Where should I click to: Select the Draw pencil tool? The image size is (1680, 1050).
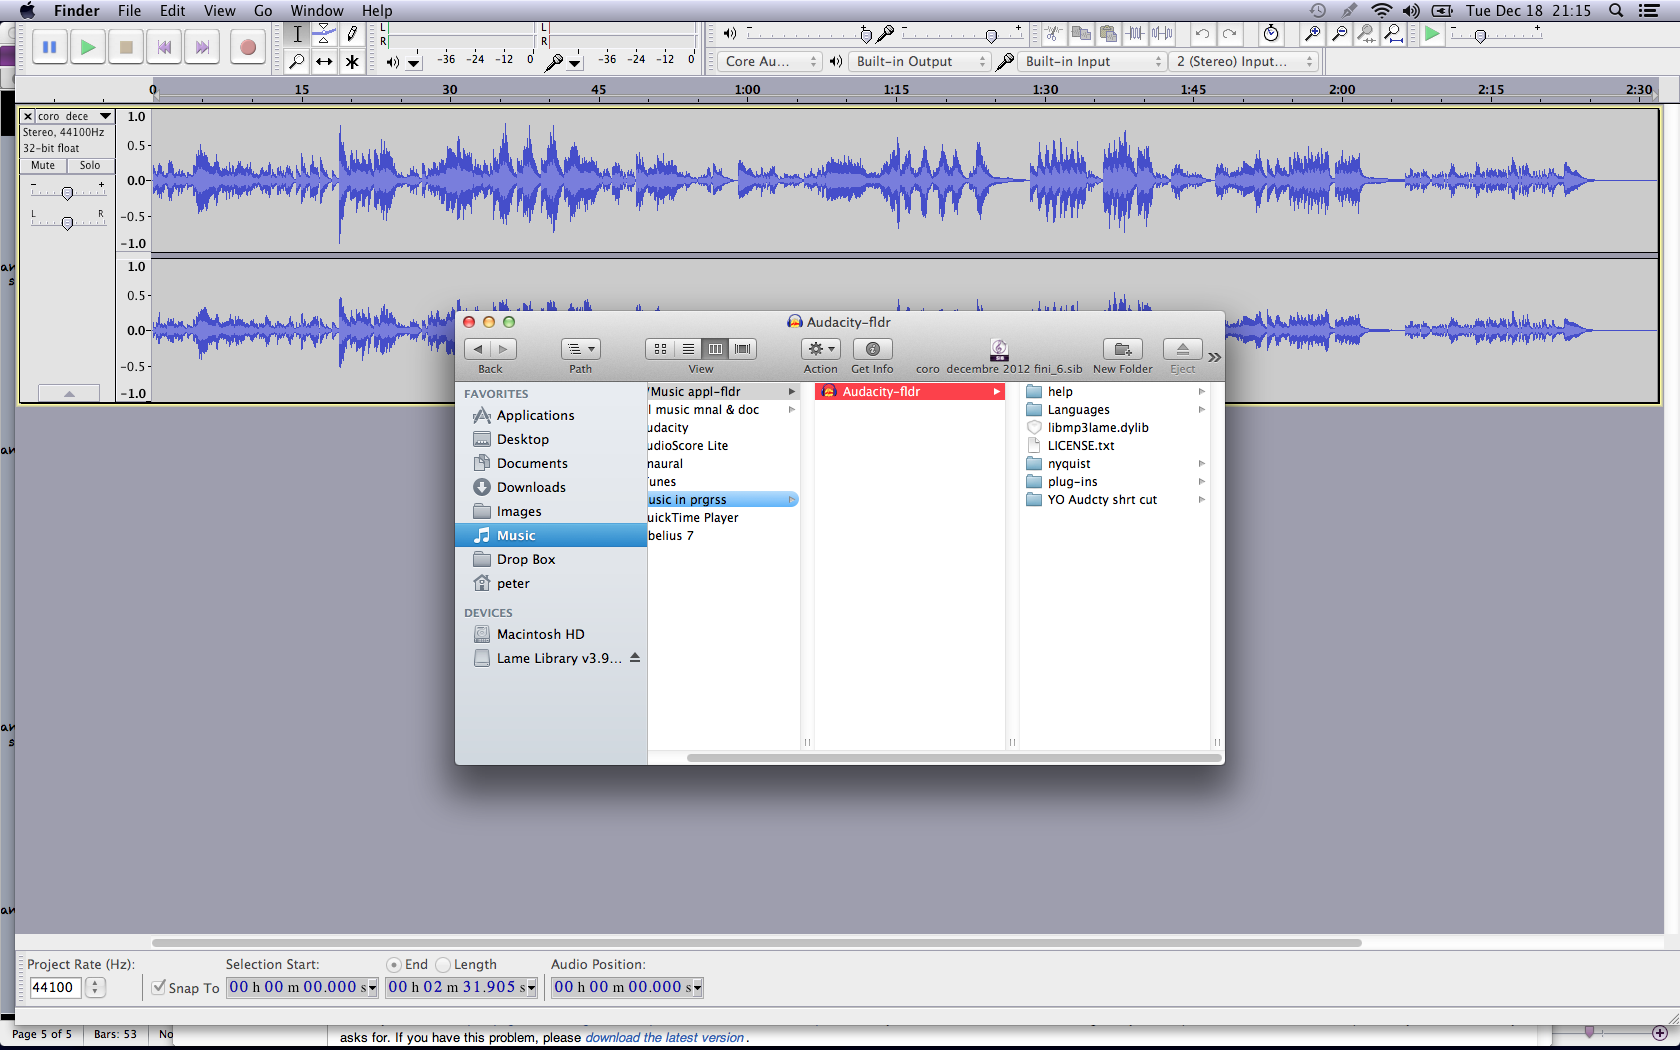pos(352,34)
